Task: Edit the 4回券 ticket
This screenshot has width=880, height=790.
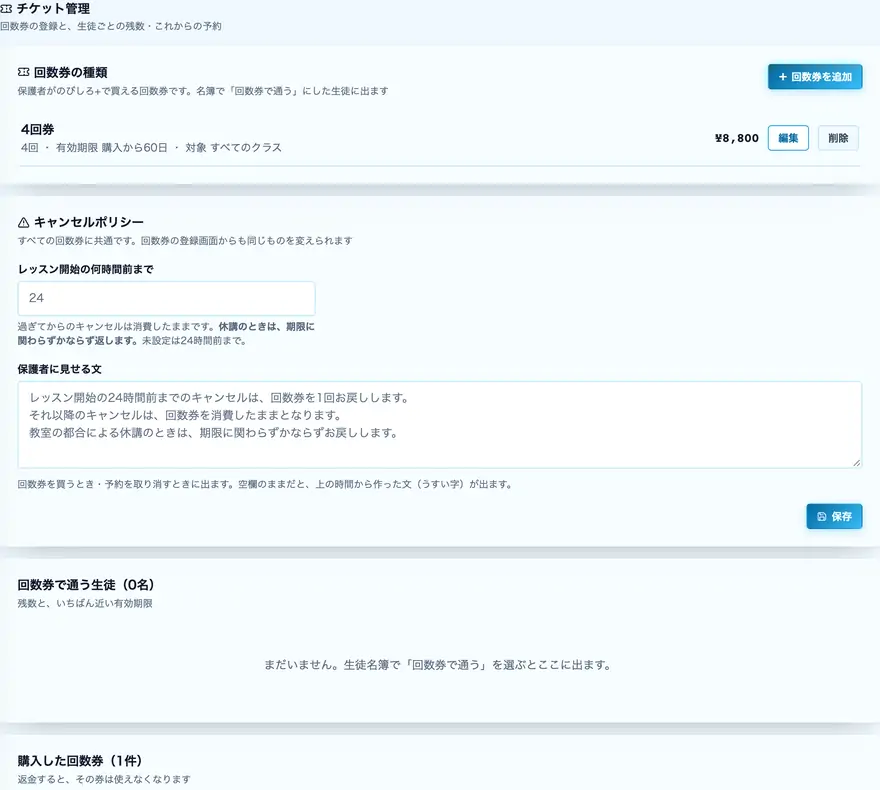Action: (x=788, y=138)
